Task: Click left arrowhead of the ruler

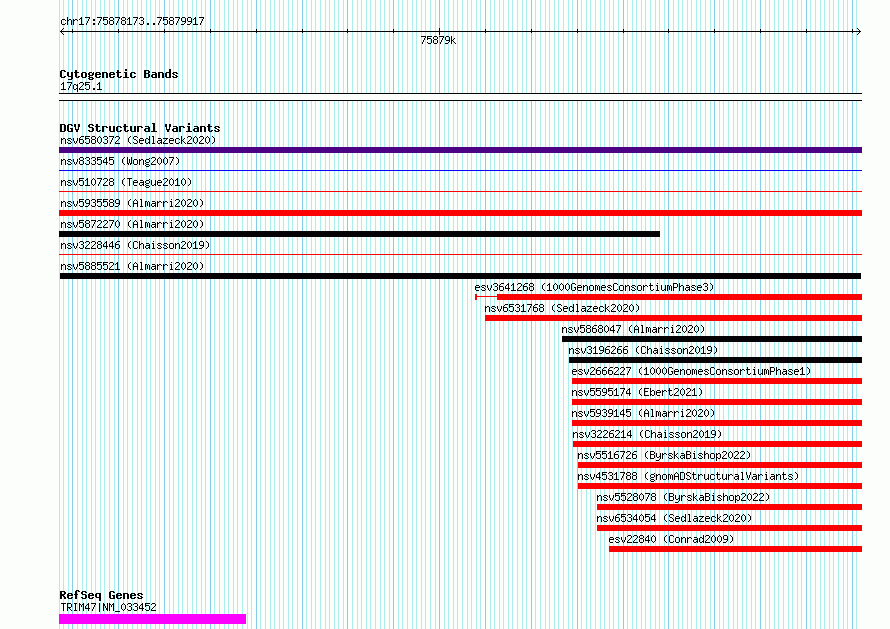Action: pyautogui.click(x=62, y=32)
